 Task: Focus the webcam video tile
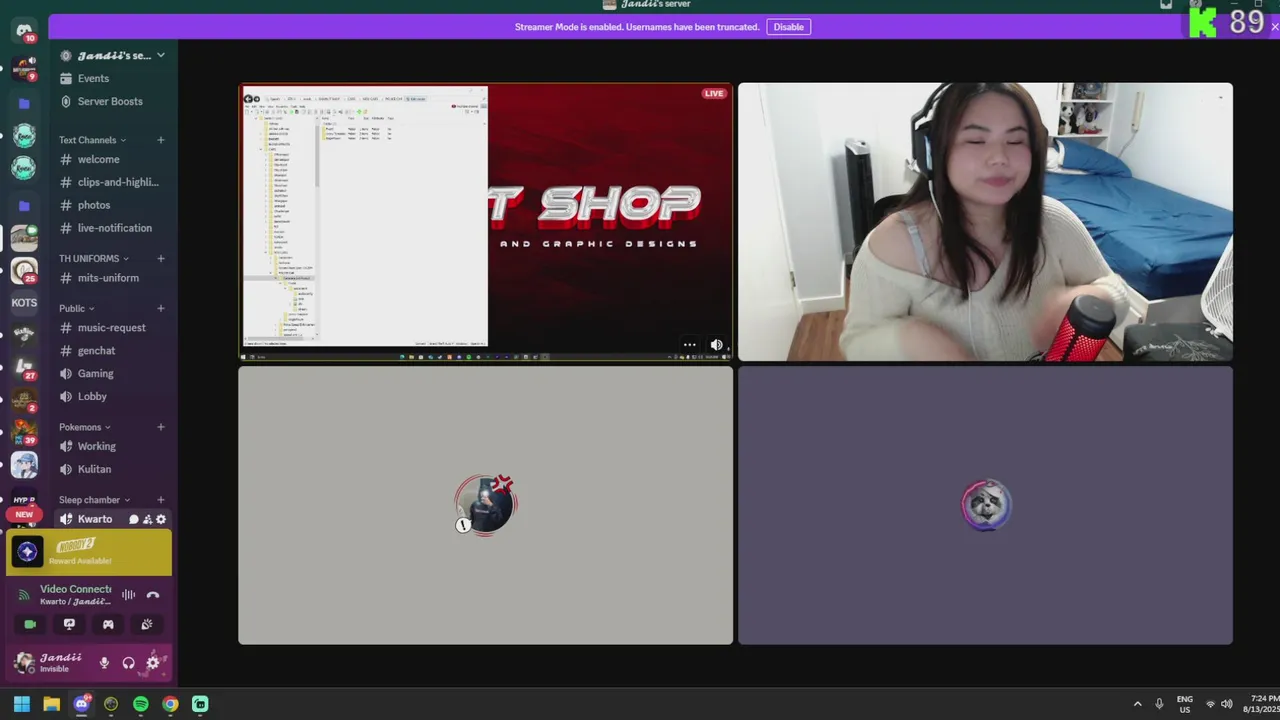coord(985,222)
